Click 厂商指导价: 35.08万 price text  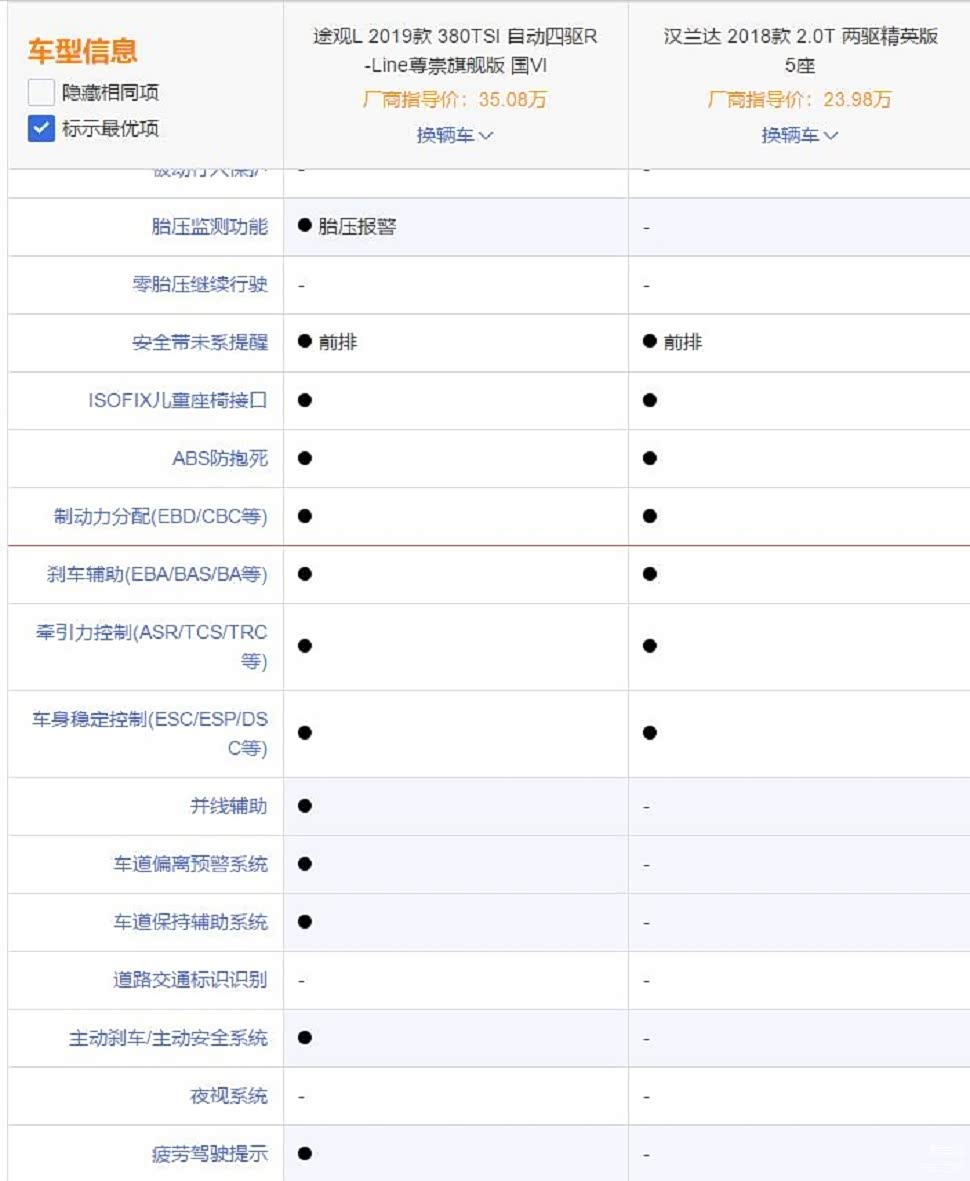[x=455, y=99]
